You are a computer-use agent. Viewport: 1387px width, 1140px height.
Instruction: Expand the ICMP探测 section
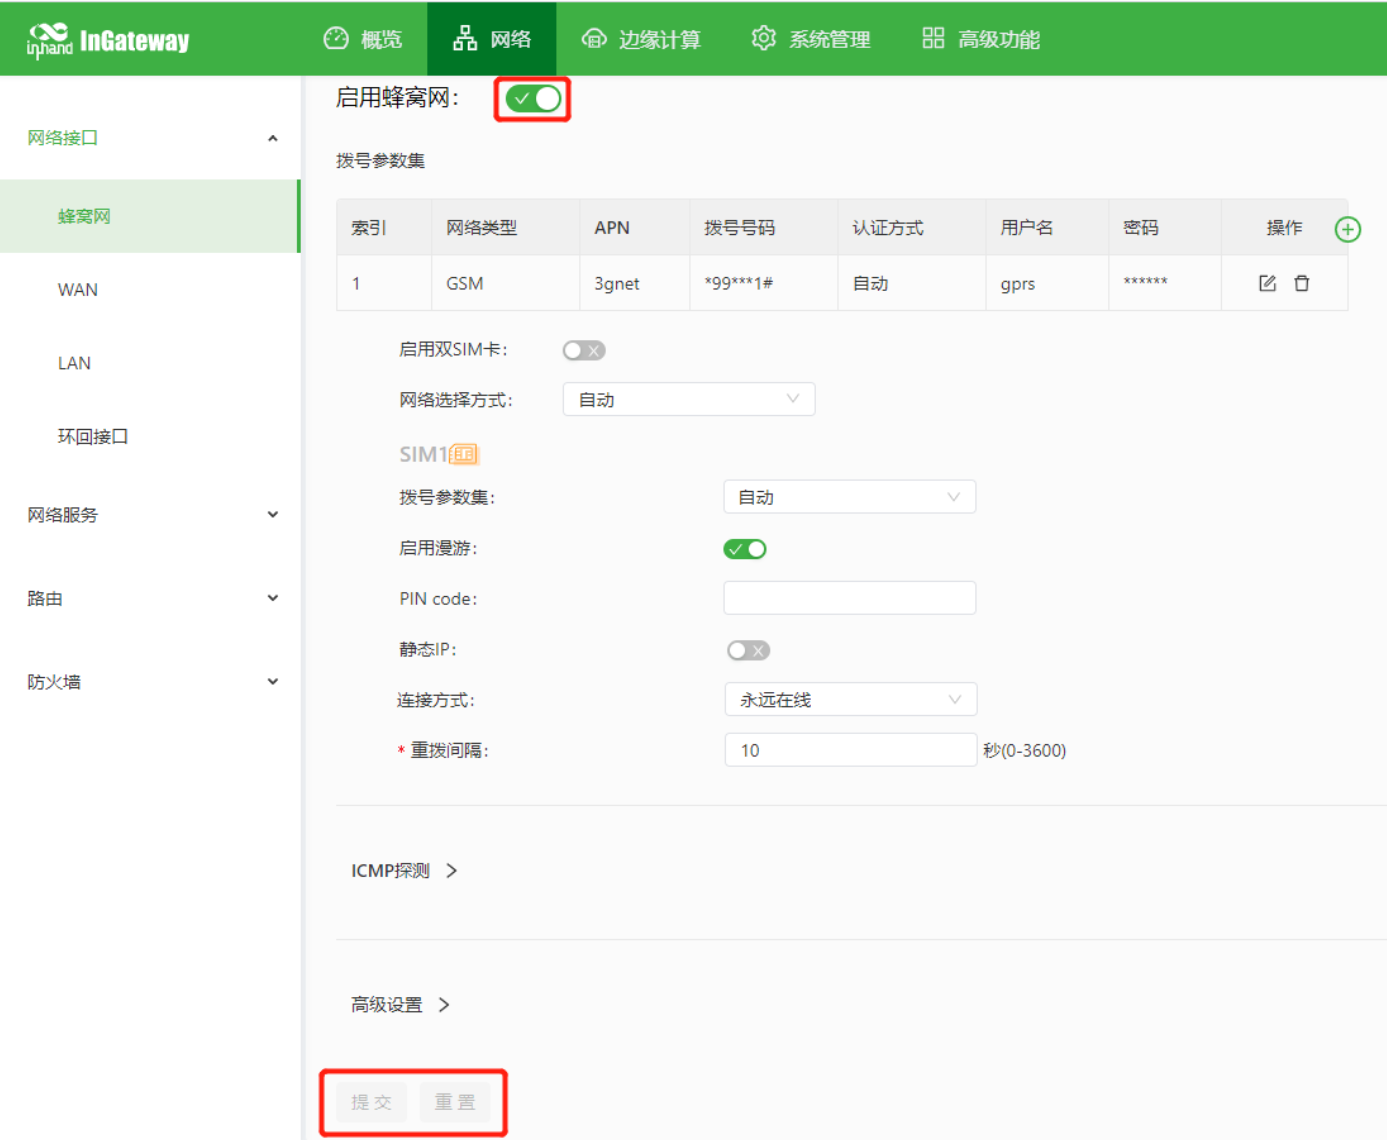pos(404,871)
